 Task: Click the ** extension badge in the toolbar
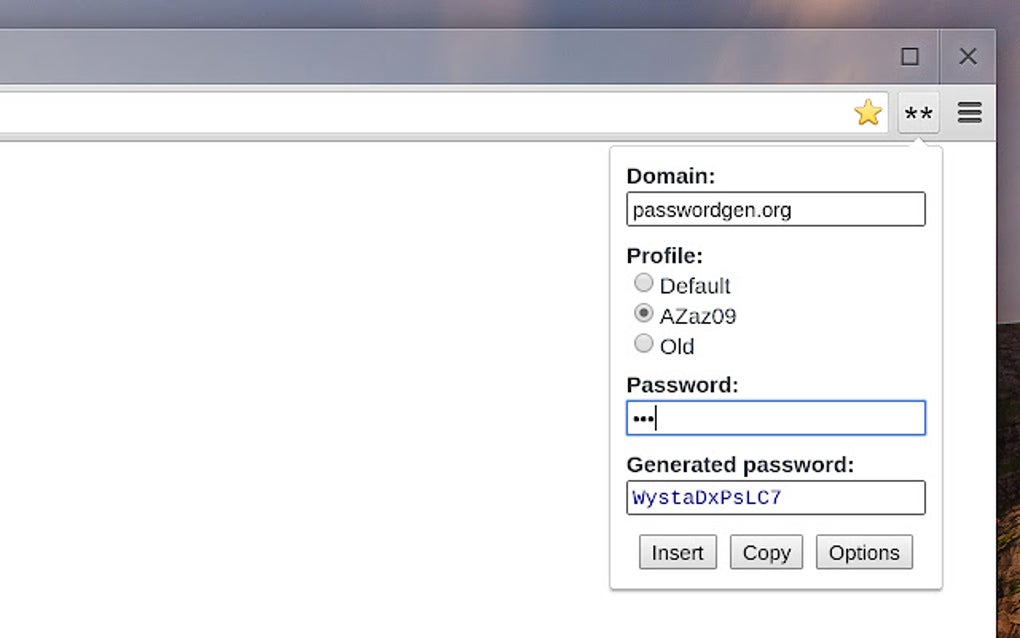[x=917, y=112]
